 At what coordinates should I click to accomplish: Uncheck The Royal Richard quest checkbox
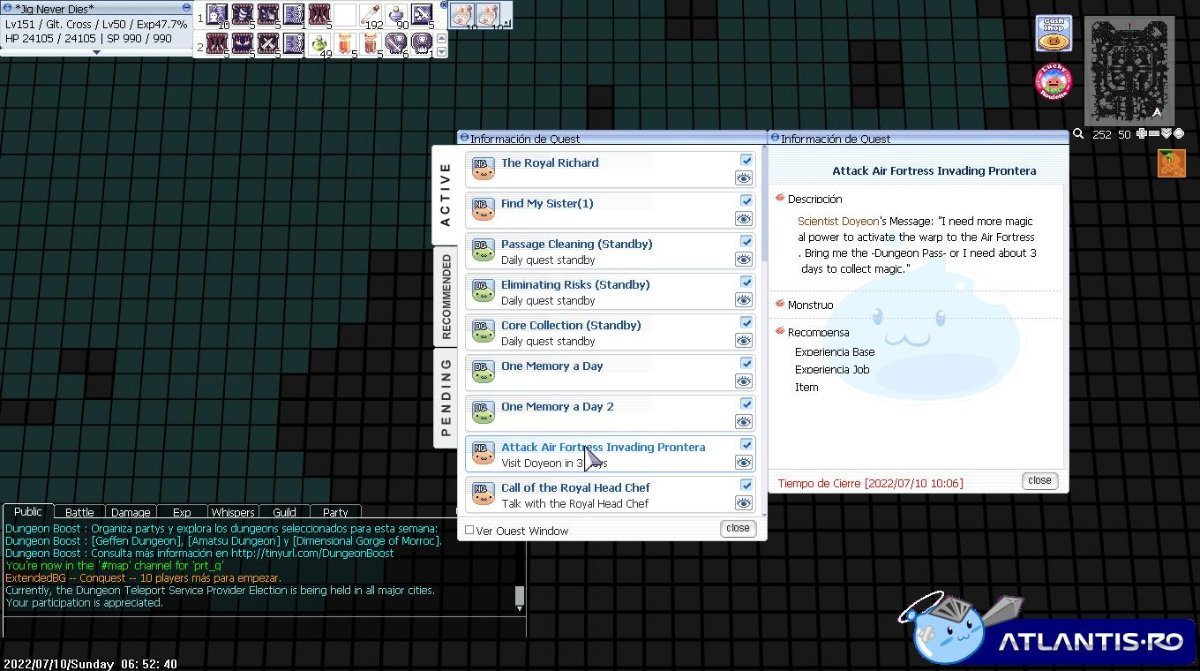tap(746, 160)
